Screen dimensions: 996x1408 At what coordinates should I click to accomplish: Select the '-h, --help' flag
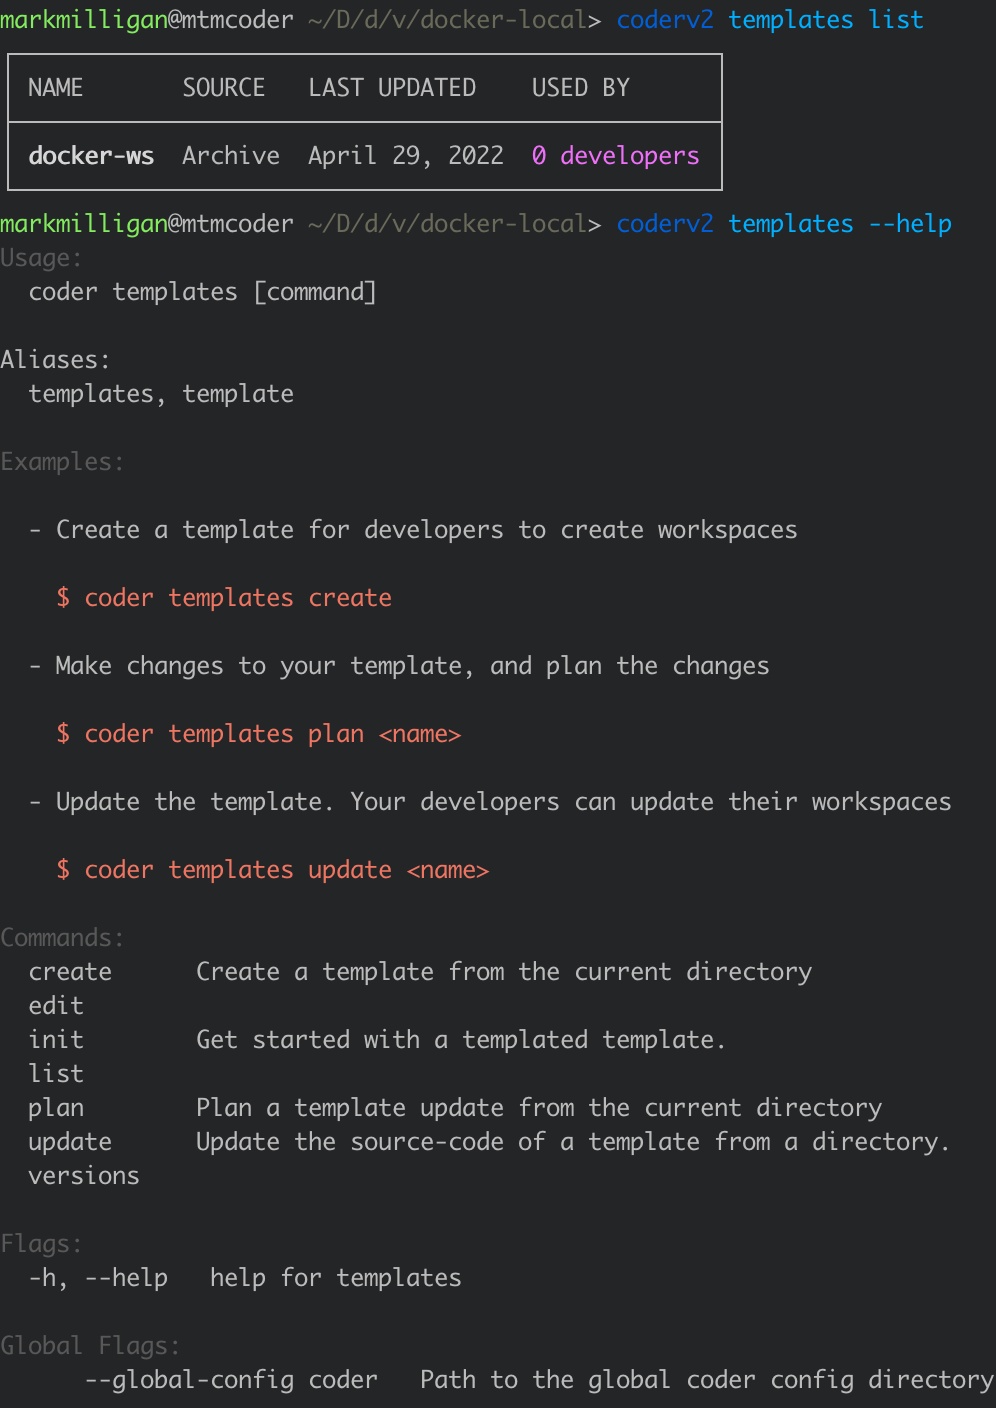tap(98, 1278)
